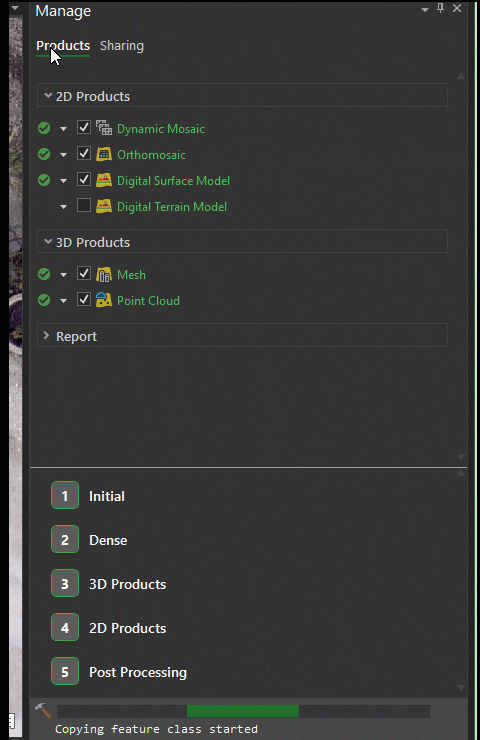The image size is (480, 740).
Task: Switch to the Products tab
Action: click(x=63, y=46)
